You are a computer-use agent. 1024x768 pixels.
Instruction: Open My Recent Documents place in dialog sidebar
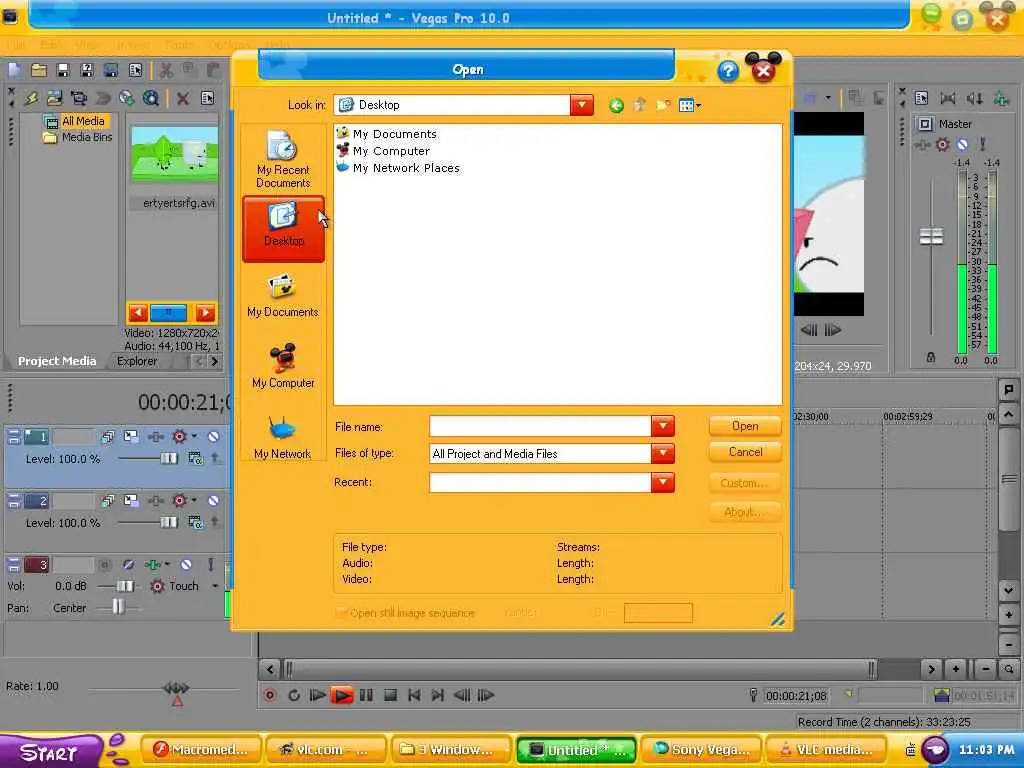coord(283,159)
